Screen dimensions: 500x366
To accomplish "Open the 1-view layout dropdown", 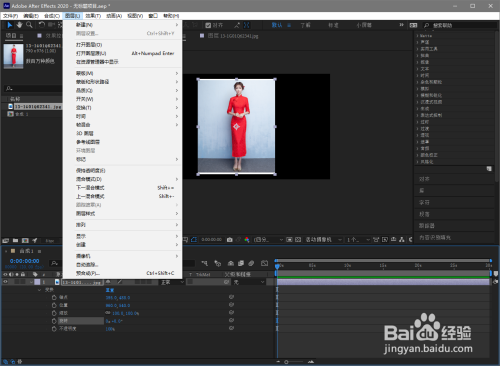I will 358,240.
